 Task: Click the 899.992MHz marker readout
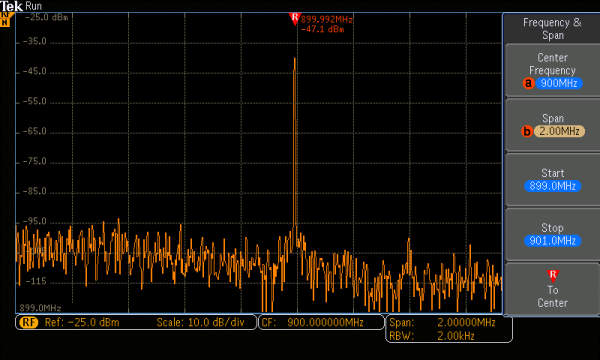326,20
